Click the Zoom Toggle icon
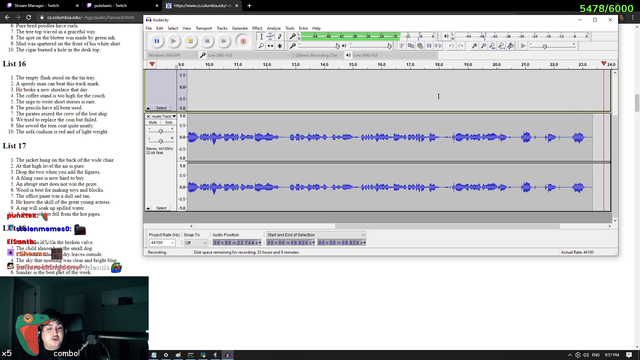640x360 pixels. coord(510,46)
